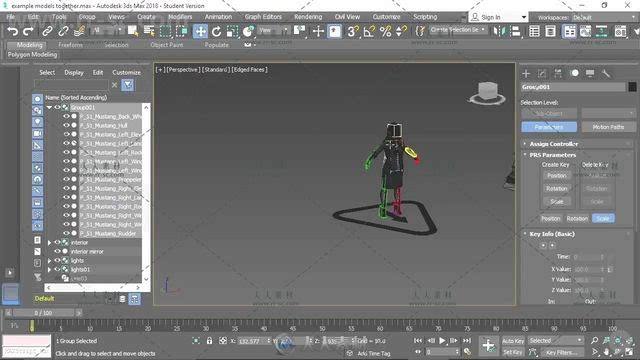The width and height of the screenshot is (640, 360).
Task: Switch to the Modify command panel tab
Action: point(542,73)
